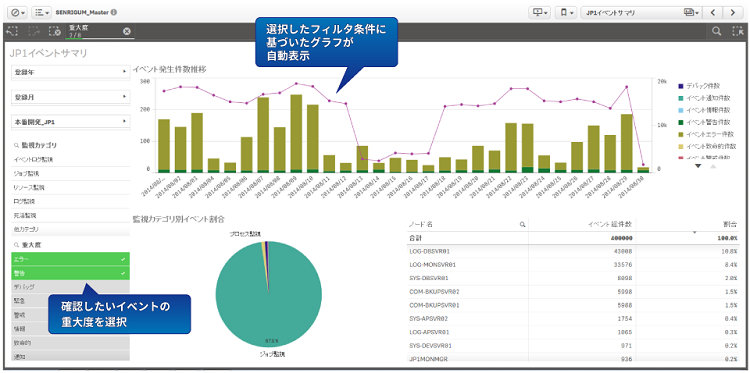The image size is (750, 373).
Task: Expand the 登録年 filter
Action: pos(70,72)
